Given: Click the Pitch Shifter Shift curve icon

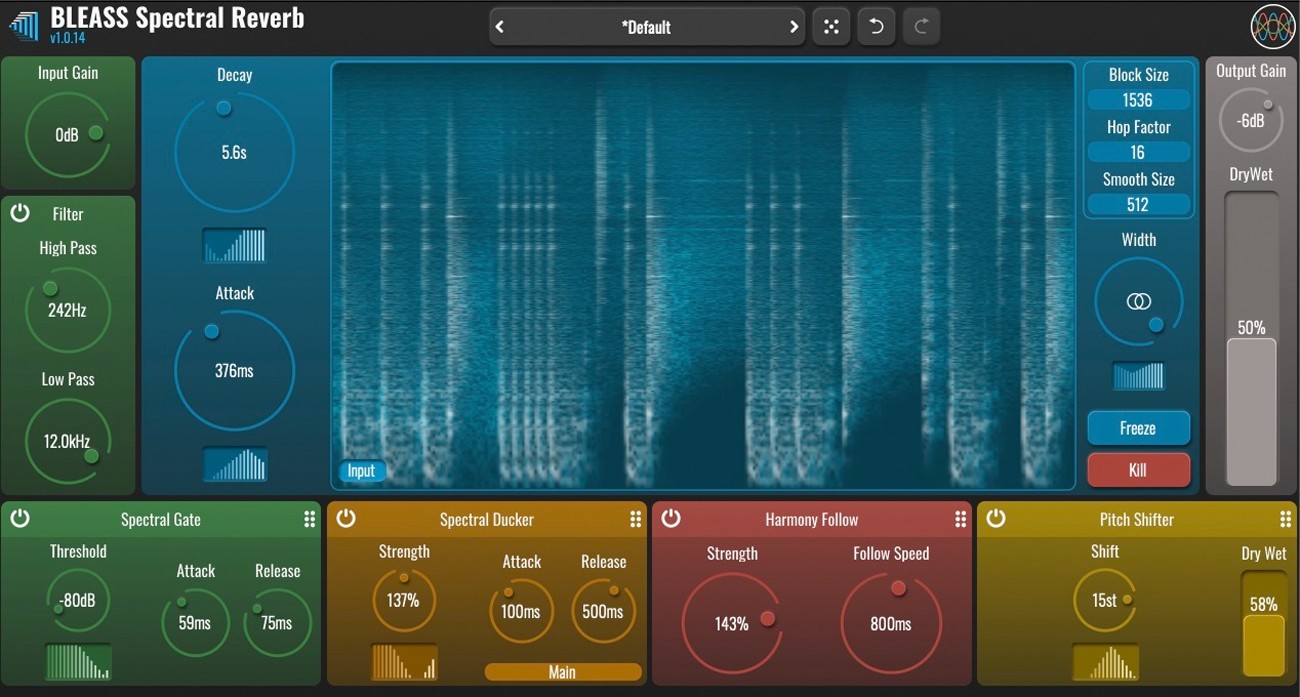Looking at the screenshot, I should 1105,662.
